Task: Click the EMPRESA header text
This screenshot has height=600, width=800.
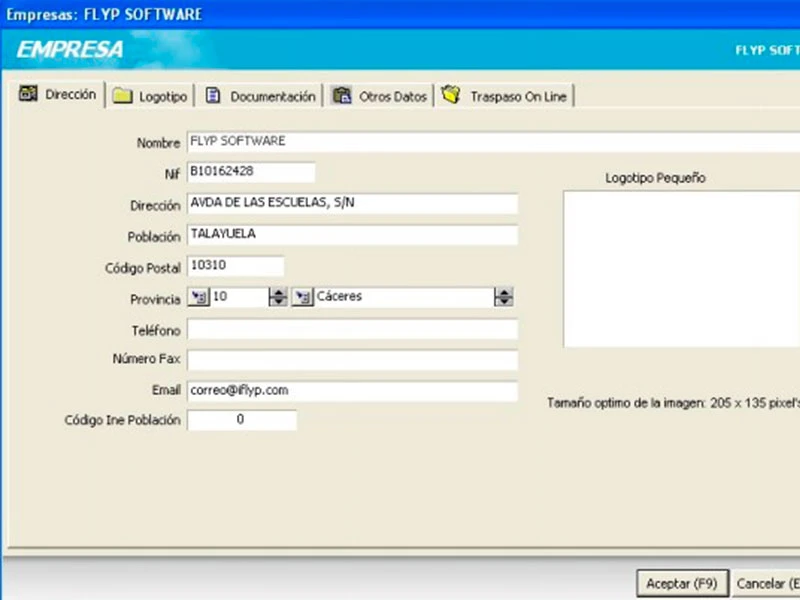Action: (70, 49)
